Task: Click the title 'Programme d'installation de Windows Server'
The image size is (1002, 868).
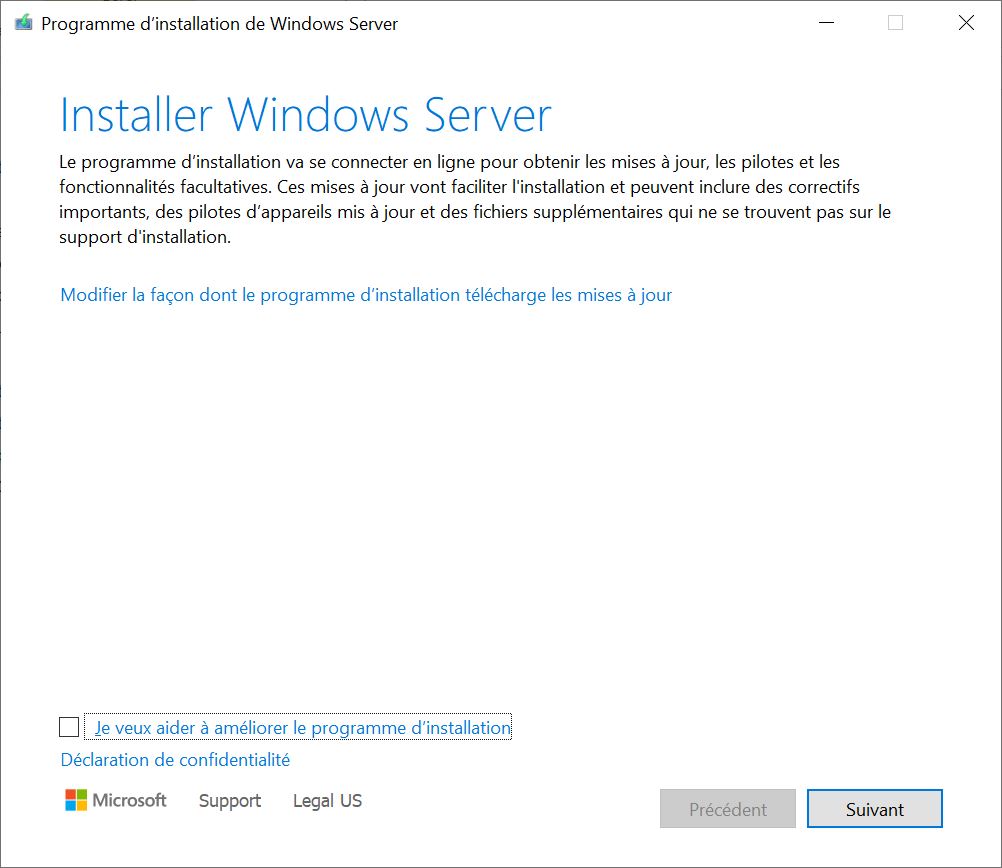Action: [219, 24]
